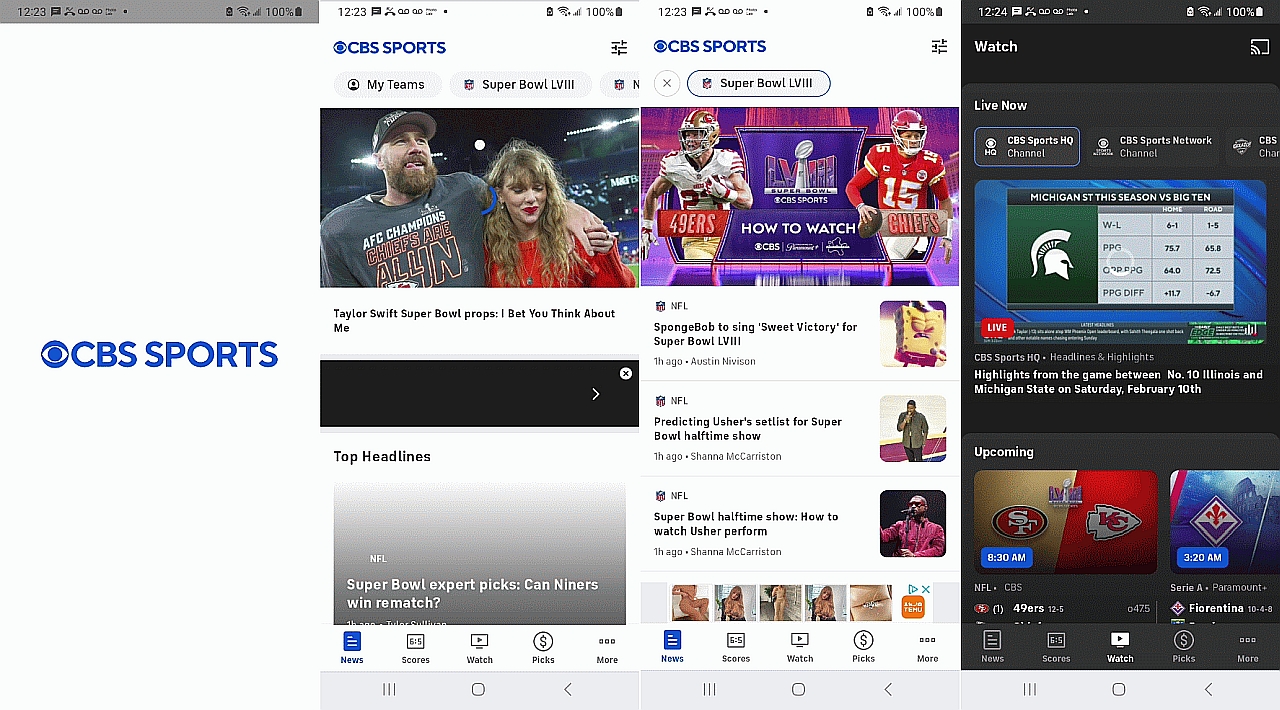Select CBS Sports HQ channel

click(1027, 146)
